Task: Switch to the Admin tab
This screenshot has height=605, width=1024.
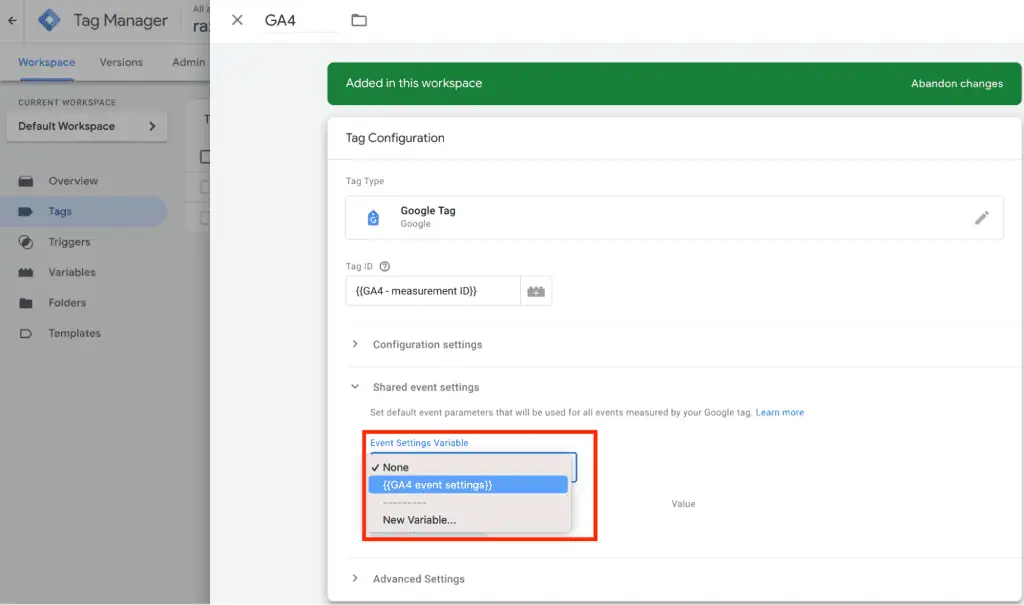Action: [187, 61]
